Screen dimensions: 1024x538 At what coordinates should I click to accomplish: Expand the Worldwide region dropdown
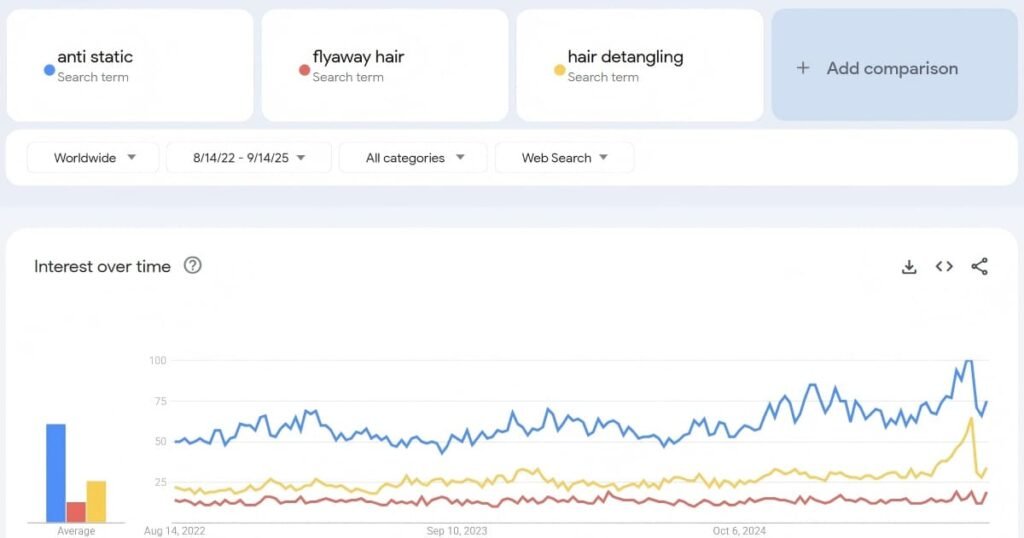point(93,158)
